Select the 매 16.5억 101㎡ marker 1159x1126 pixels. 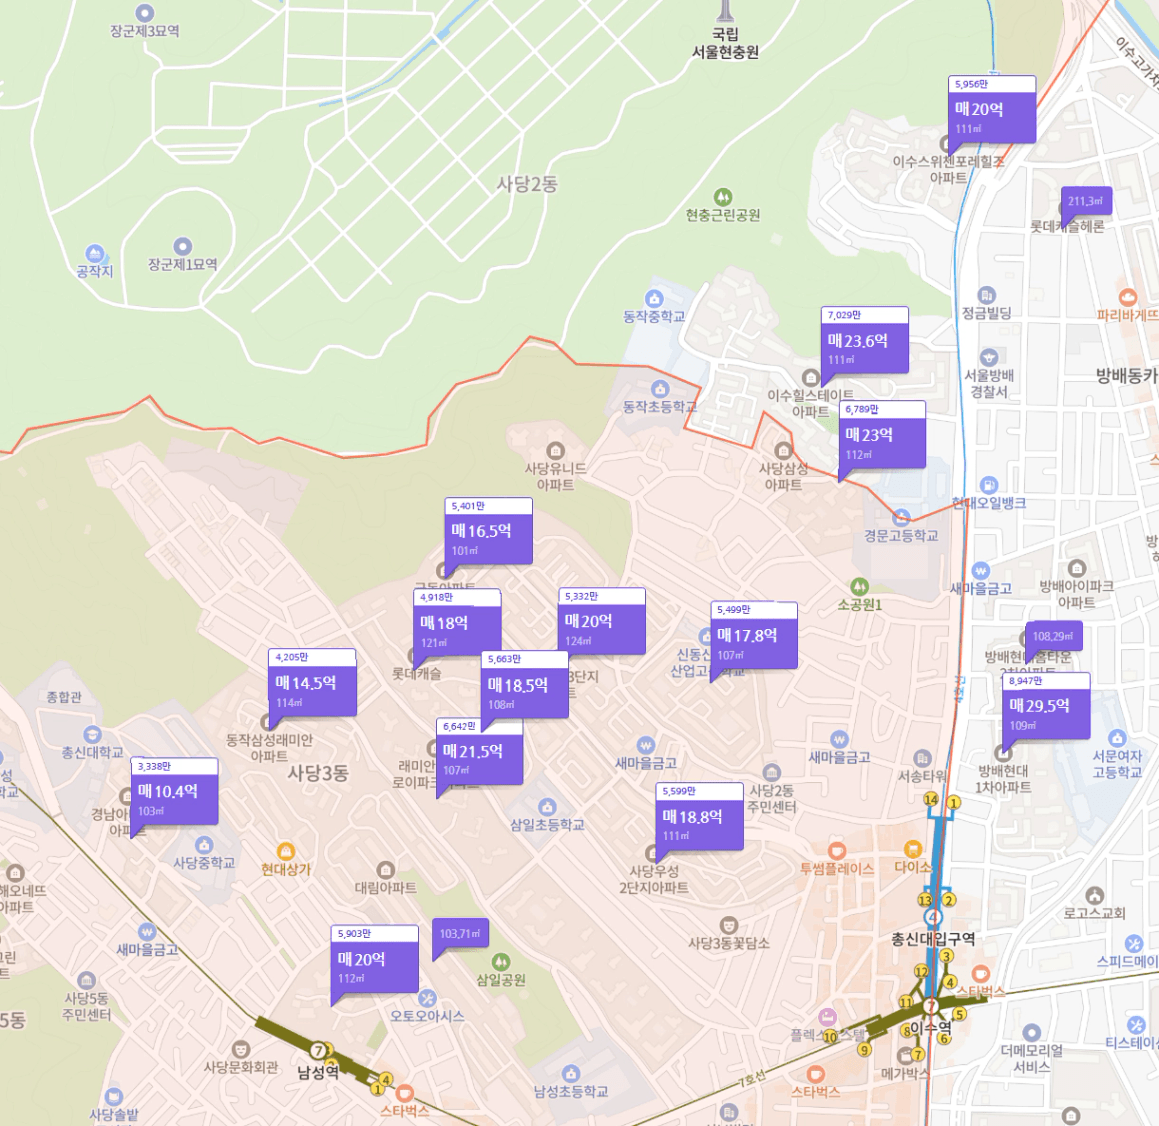pos(488,531)
